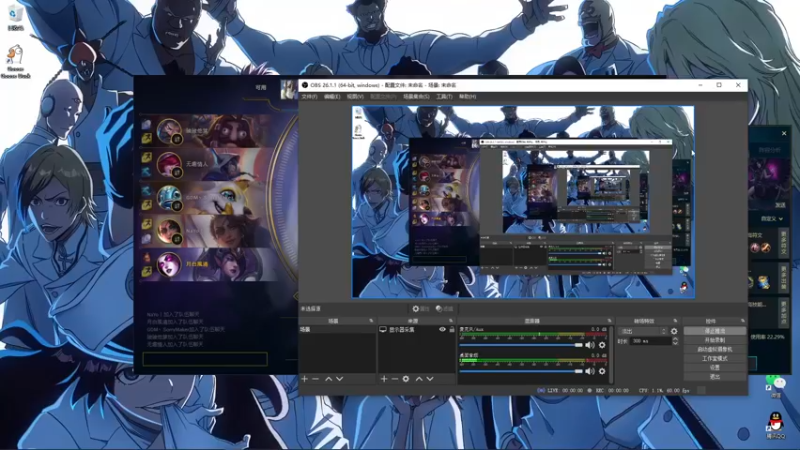The image size is (800, 450).
Task: Click the OBS preview canvas
Action: (522, 202)
